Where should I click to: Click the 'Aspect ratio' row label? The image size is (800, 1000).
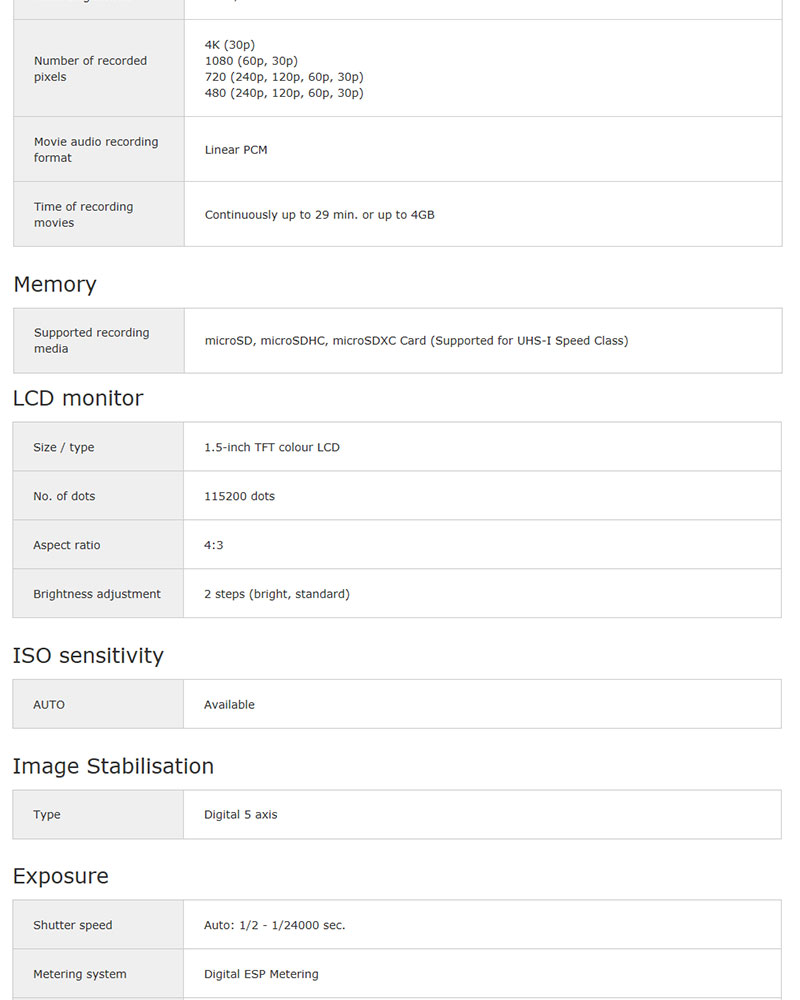click(x=67, y=545)
